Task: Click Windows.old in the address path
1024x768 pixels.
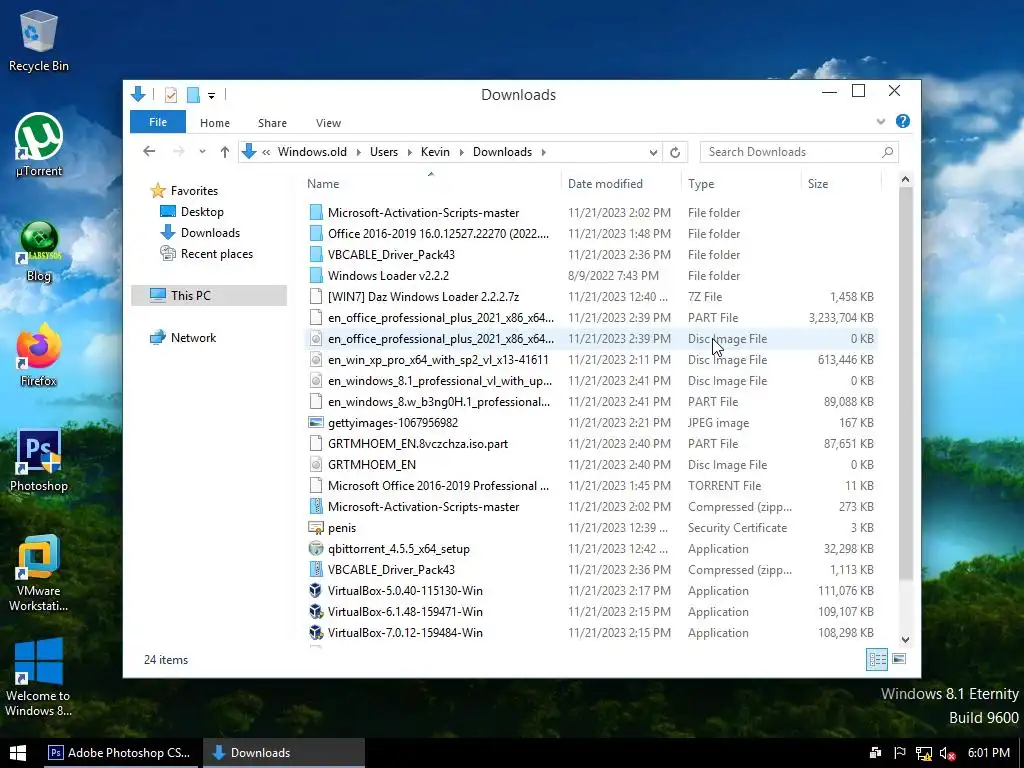Action: click(312, 152)
